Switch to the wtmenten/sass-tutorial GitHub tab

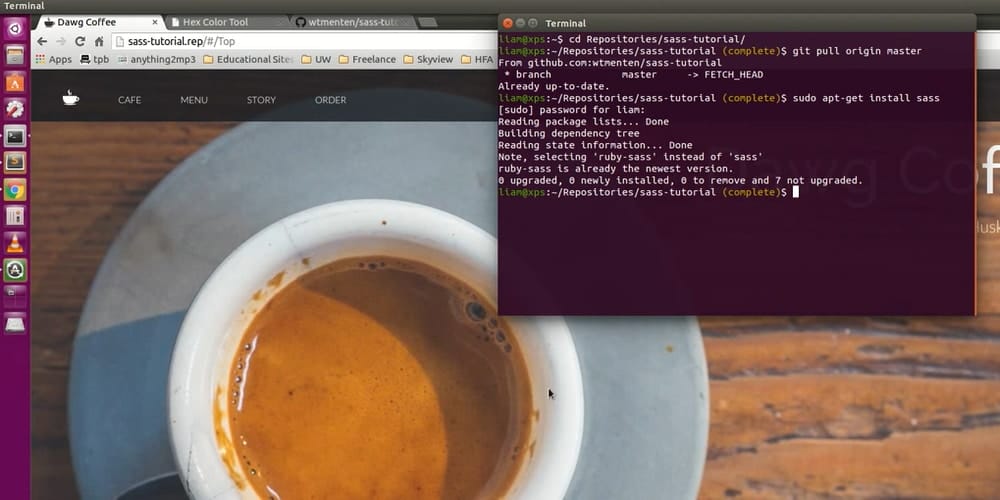click(353, 22)
